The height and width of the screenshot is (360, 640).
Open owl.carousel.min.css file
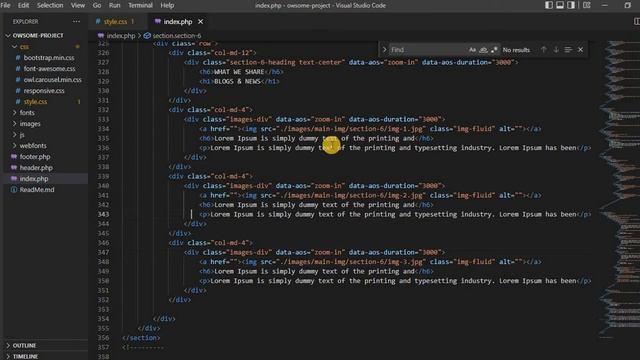(52, 80)
